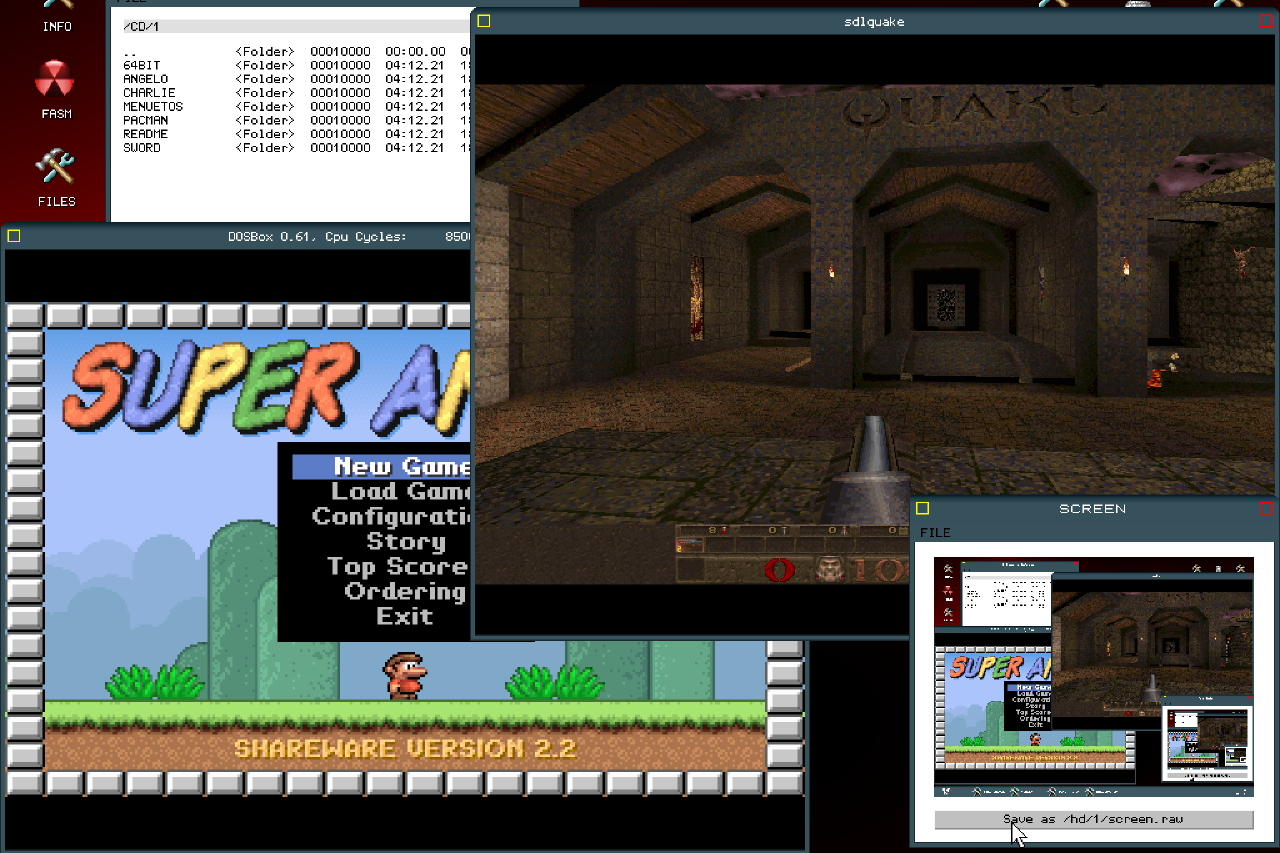The height and width of the screenshot is (853, 1280).
Task: Select the '..' parent folder row
Action: tap(295, 52)
